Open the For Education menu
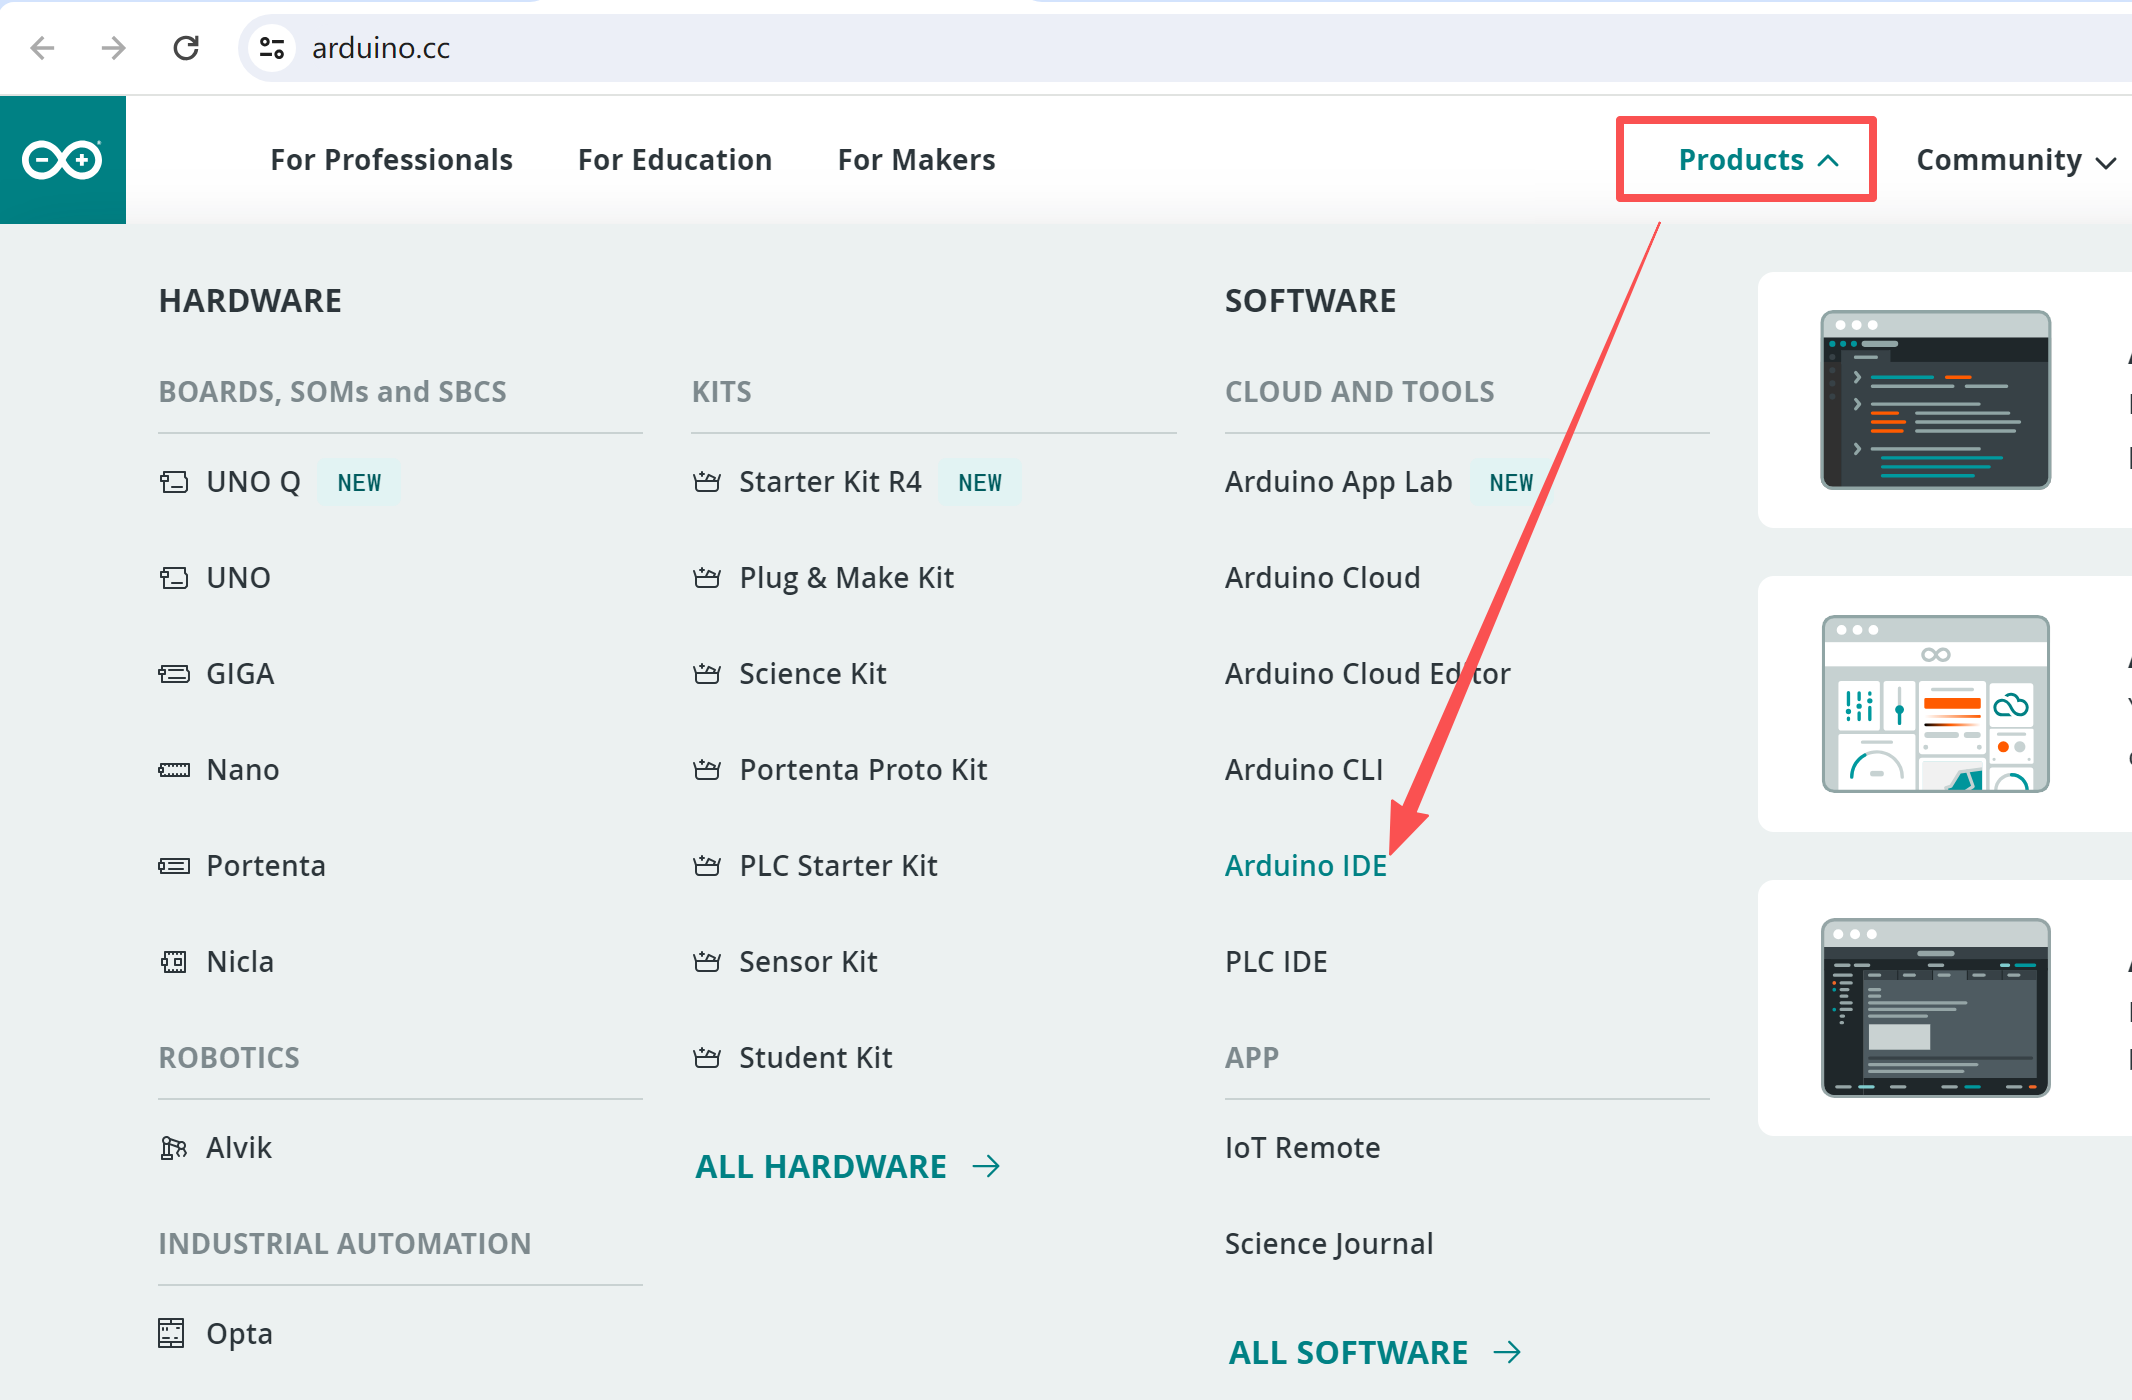The height and width of the screenshot is (1400, 2132). click(x=675, y=160)
